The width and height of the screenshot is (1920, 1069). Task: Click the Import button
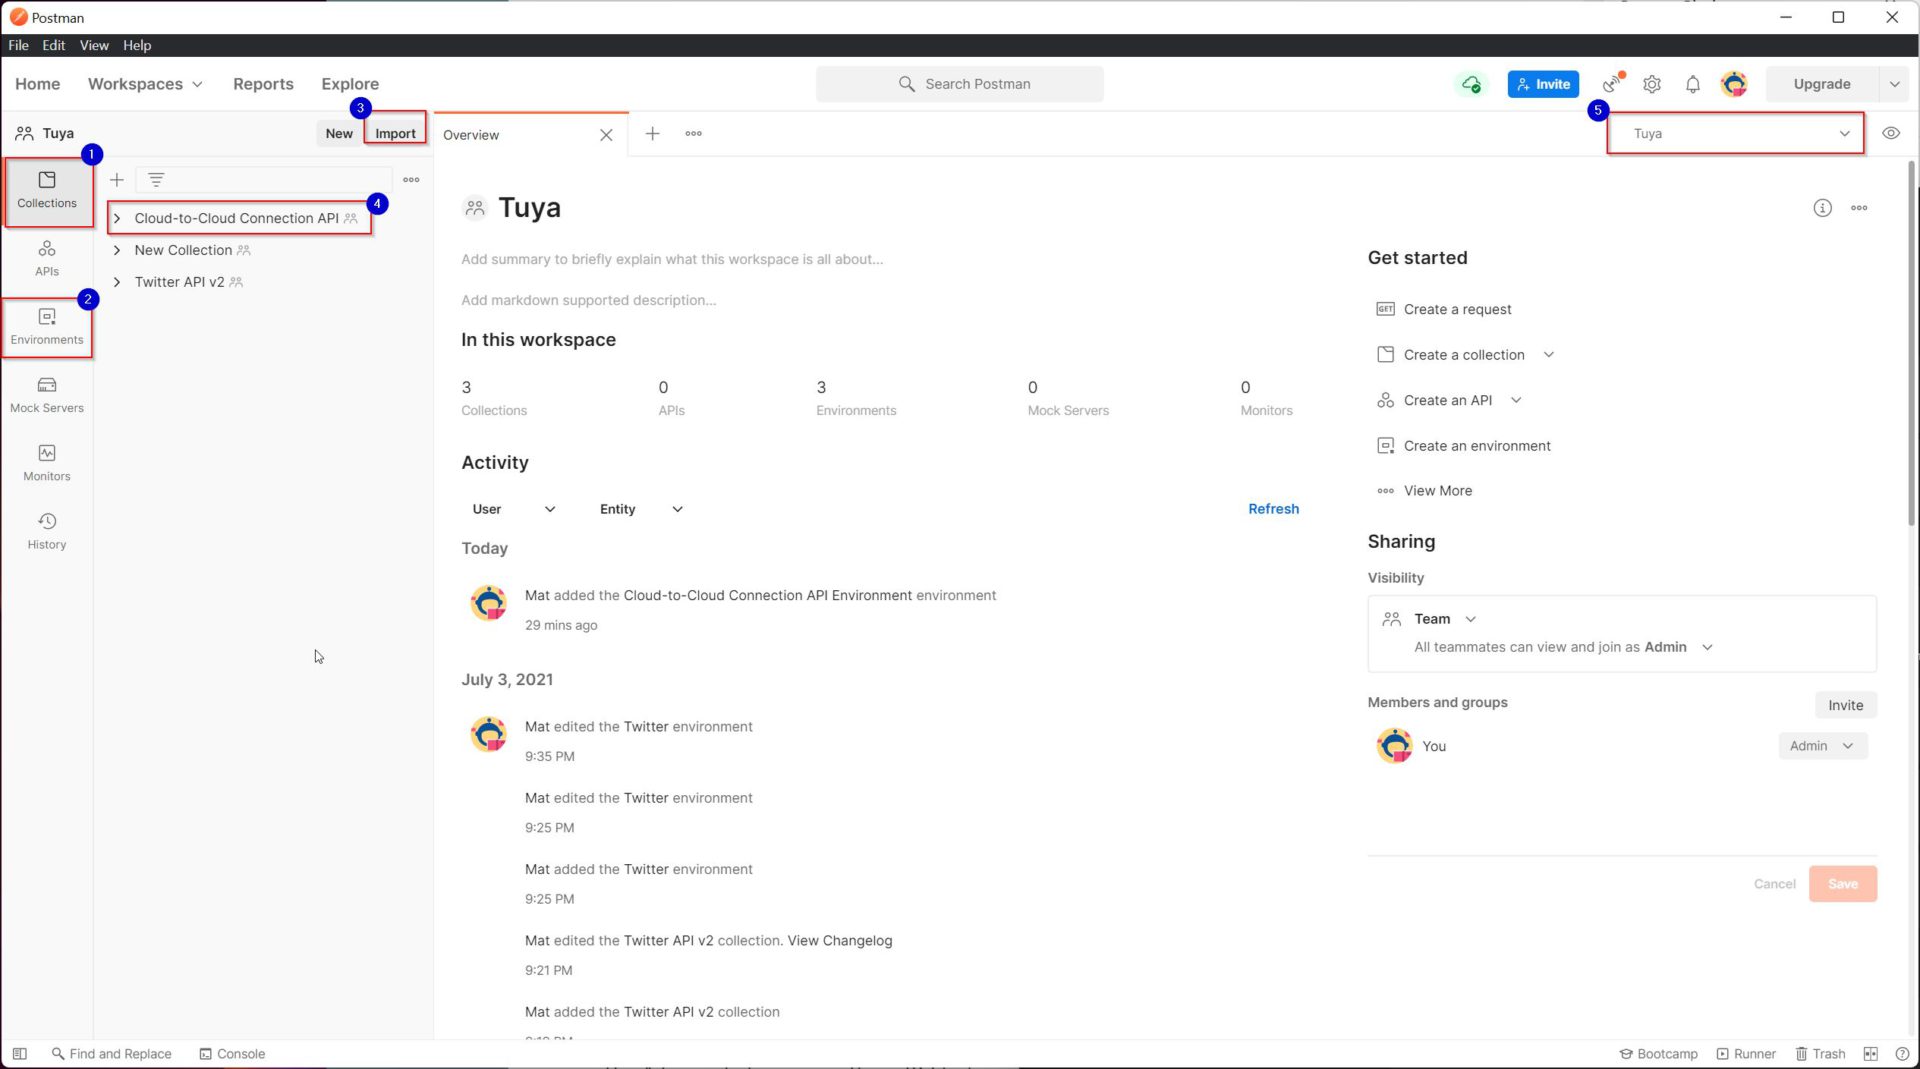click(x=395, y=132)
